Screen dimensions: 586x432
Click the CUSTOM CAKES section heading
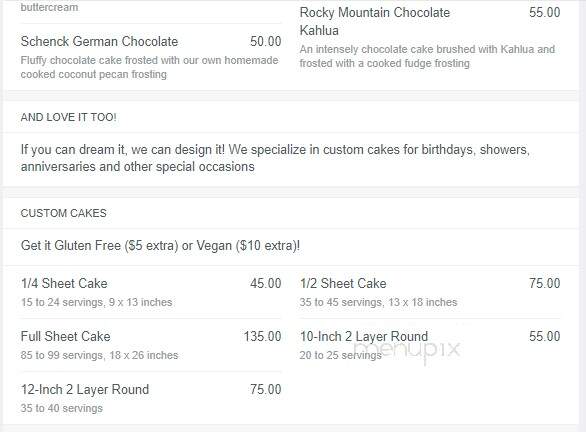64,213
